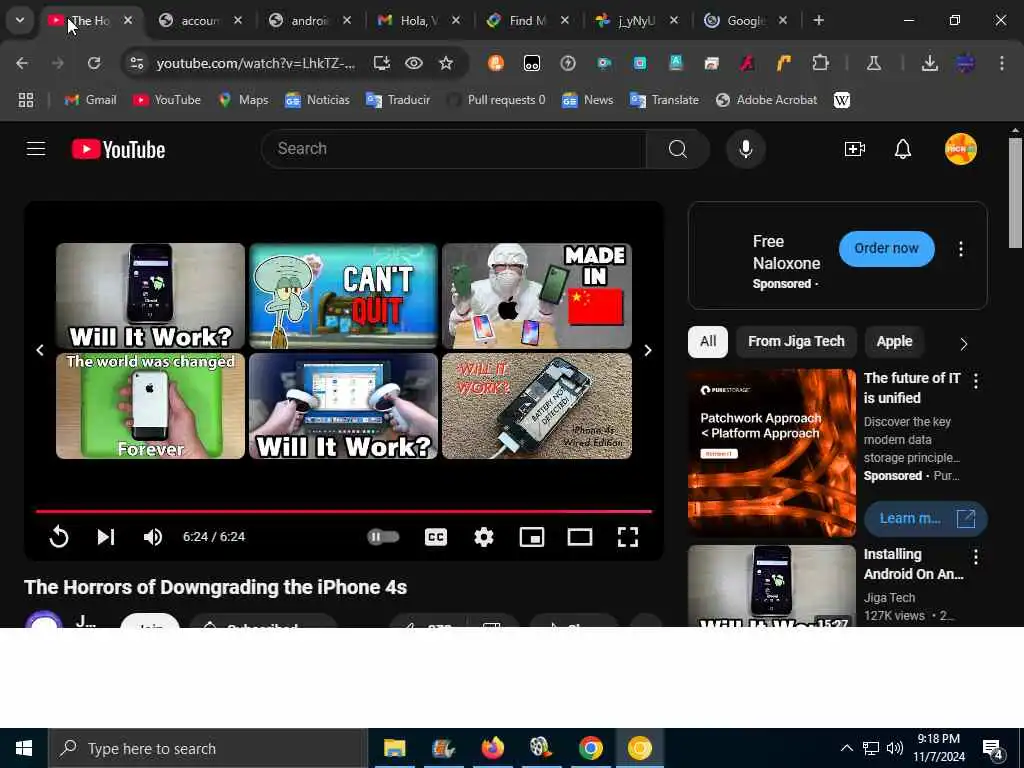The width and height of the screenshot is (1024, 768).
Task: Open the Gmail bookmark
Action: coord(91,100)
